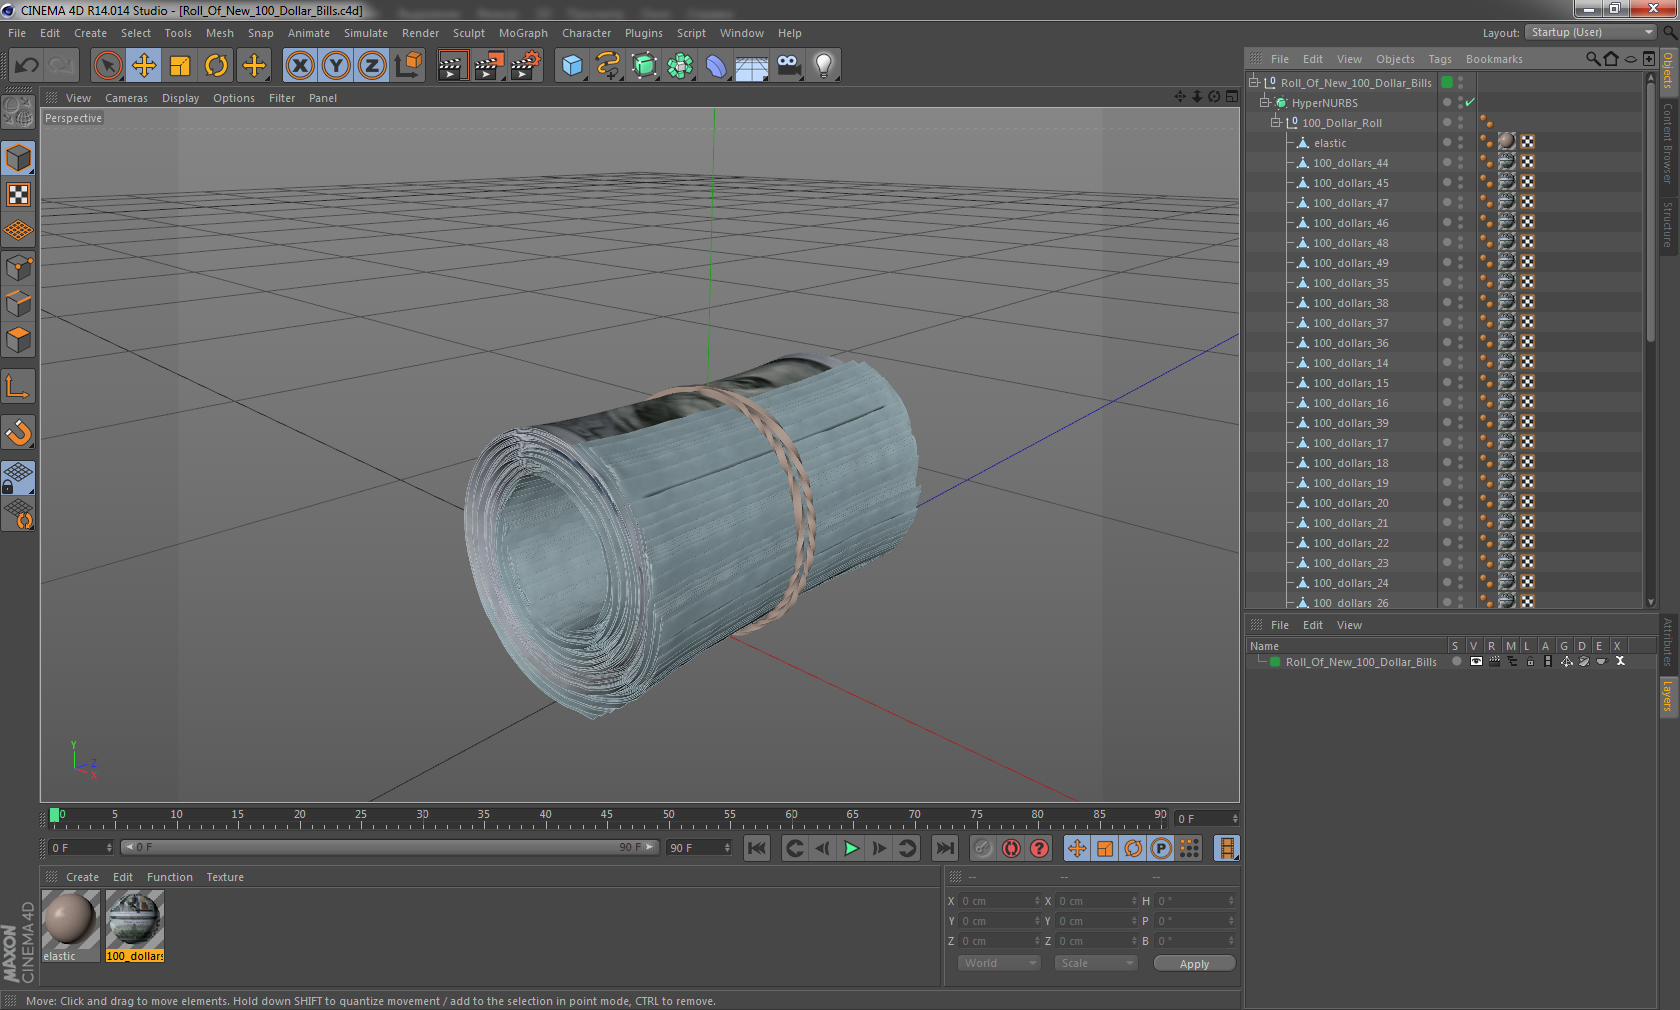
Task: Toggle Z axis lock
Action: pyautogui.click(x=372, y=66)
